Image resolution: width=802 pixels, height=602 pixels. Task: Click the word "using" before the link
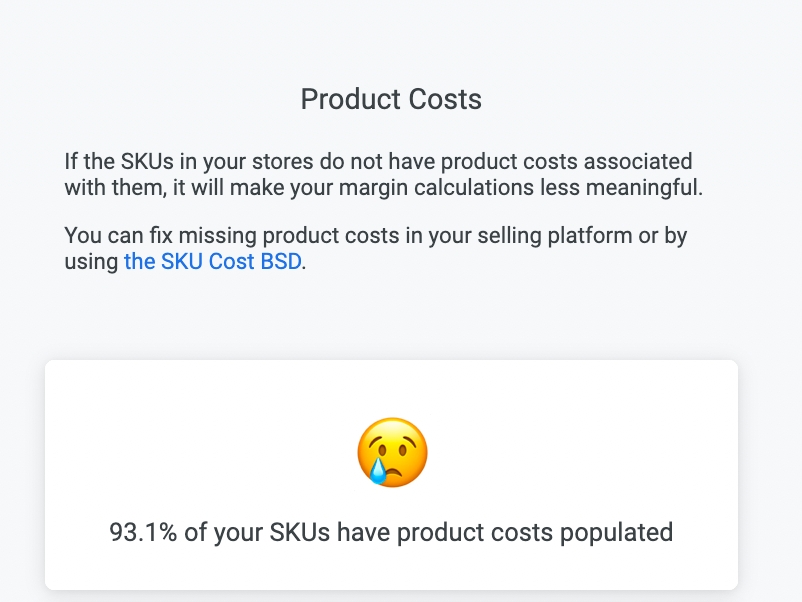(x=91, y=262)
